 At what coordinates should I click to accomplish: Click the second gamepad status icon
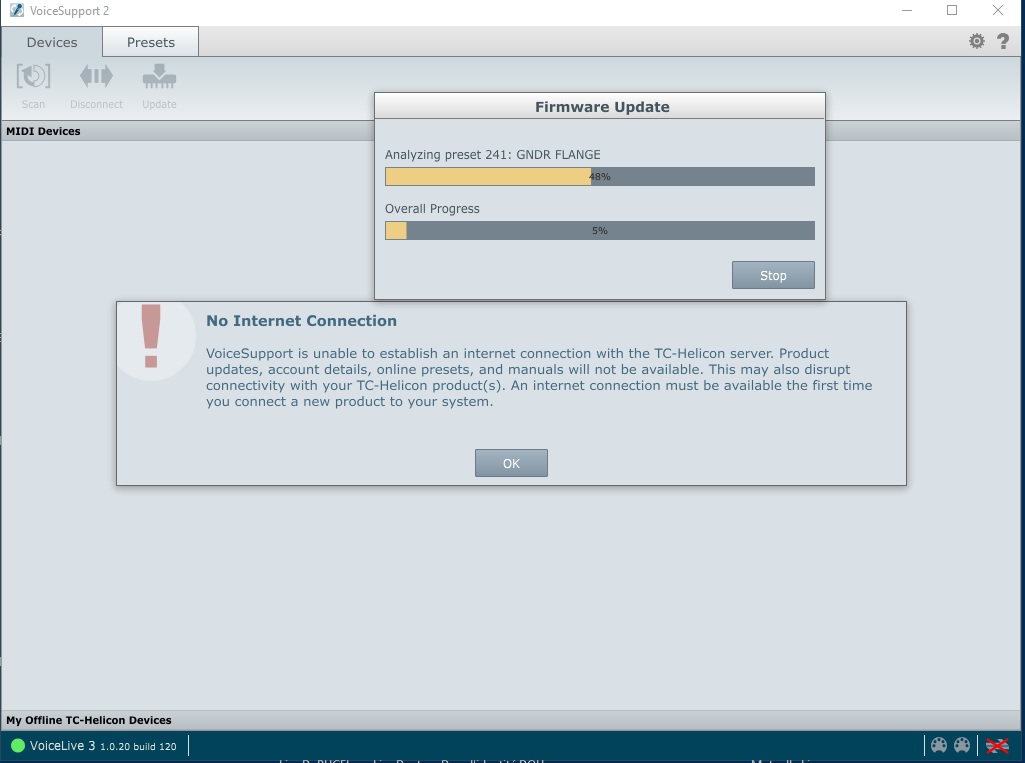coord(962,745)
